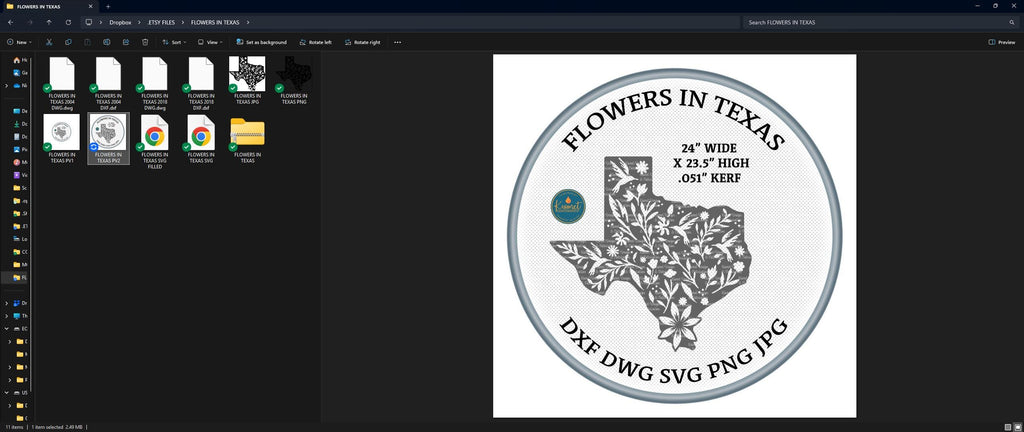Click Dropbox in the address bar
Screen dimensions: 1024x432
(120, 22)
